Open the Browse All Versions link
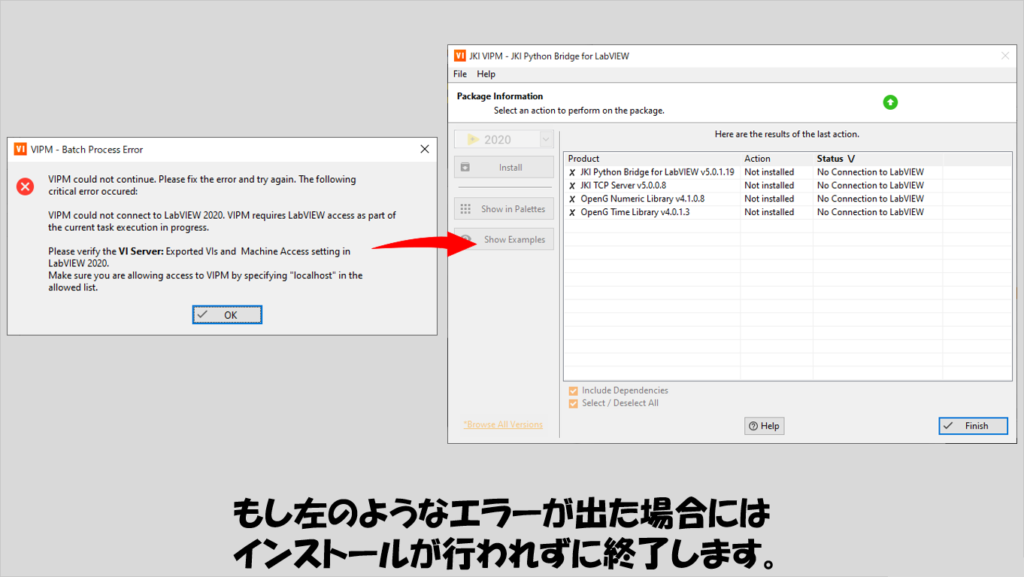1024x577 pixels. click(x=503, y=424)
